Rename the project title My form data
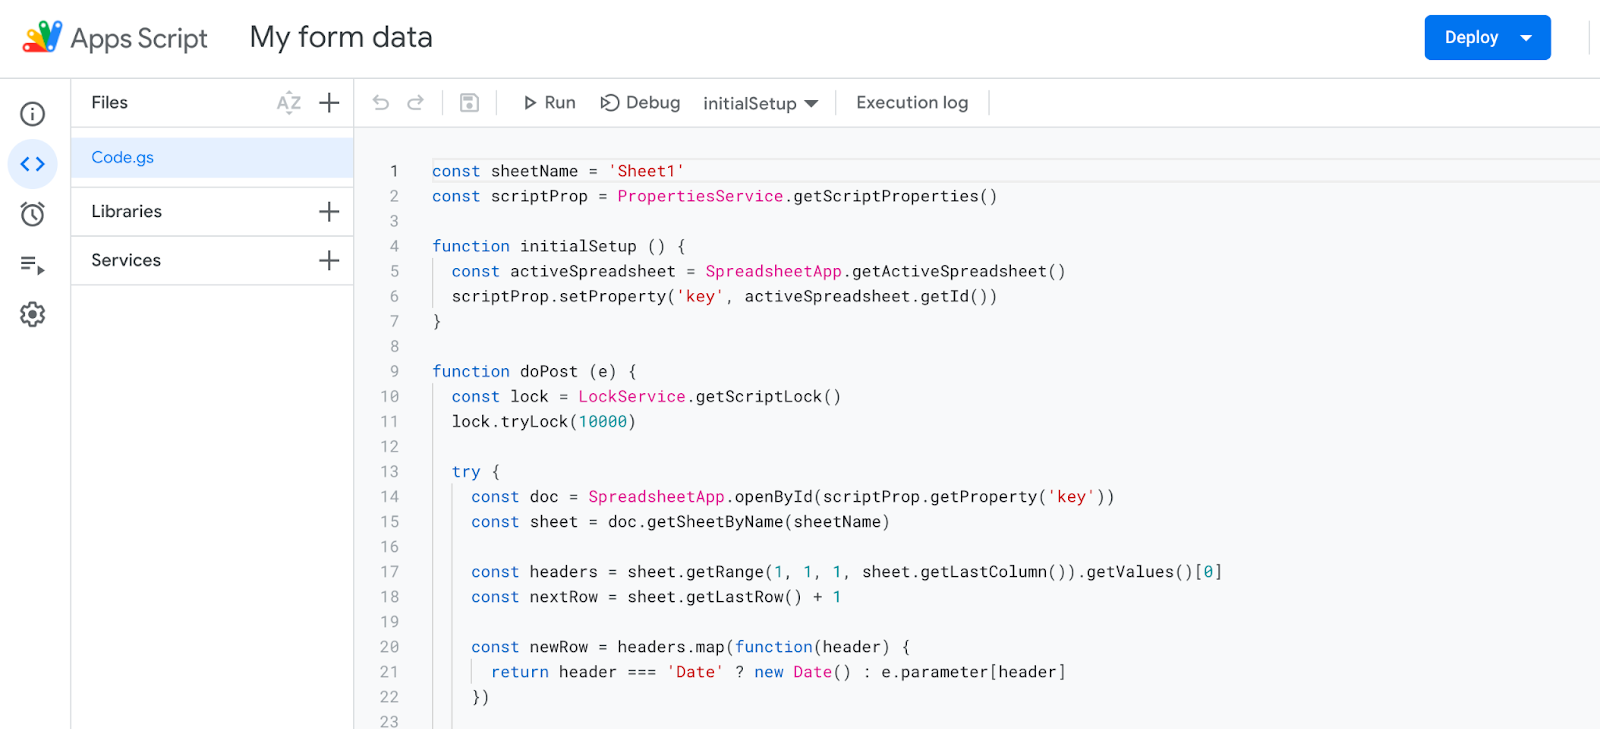This screenshot has height=729, width=1600. point(341,38)
